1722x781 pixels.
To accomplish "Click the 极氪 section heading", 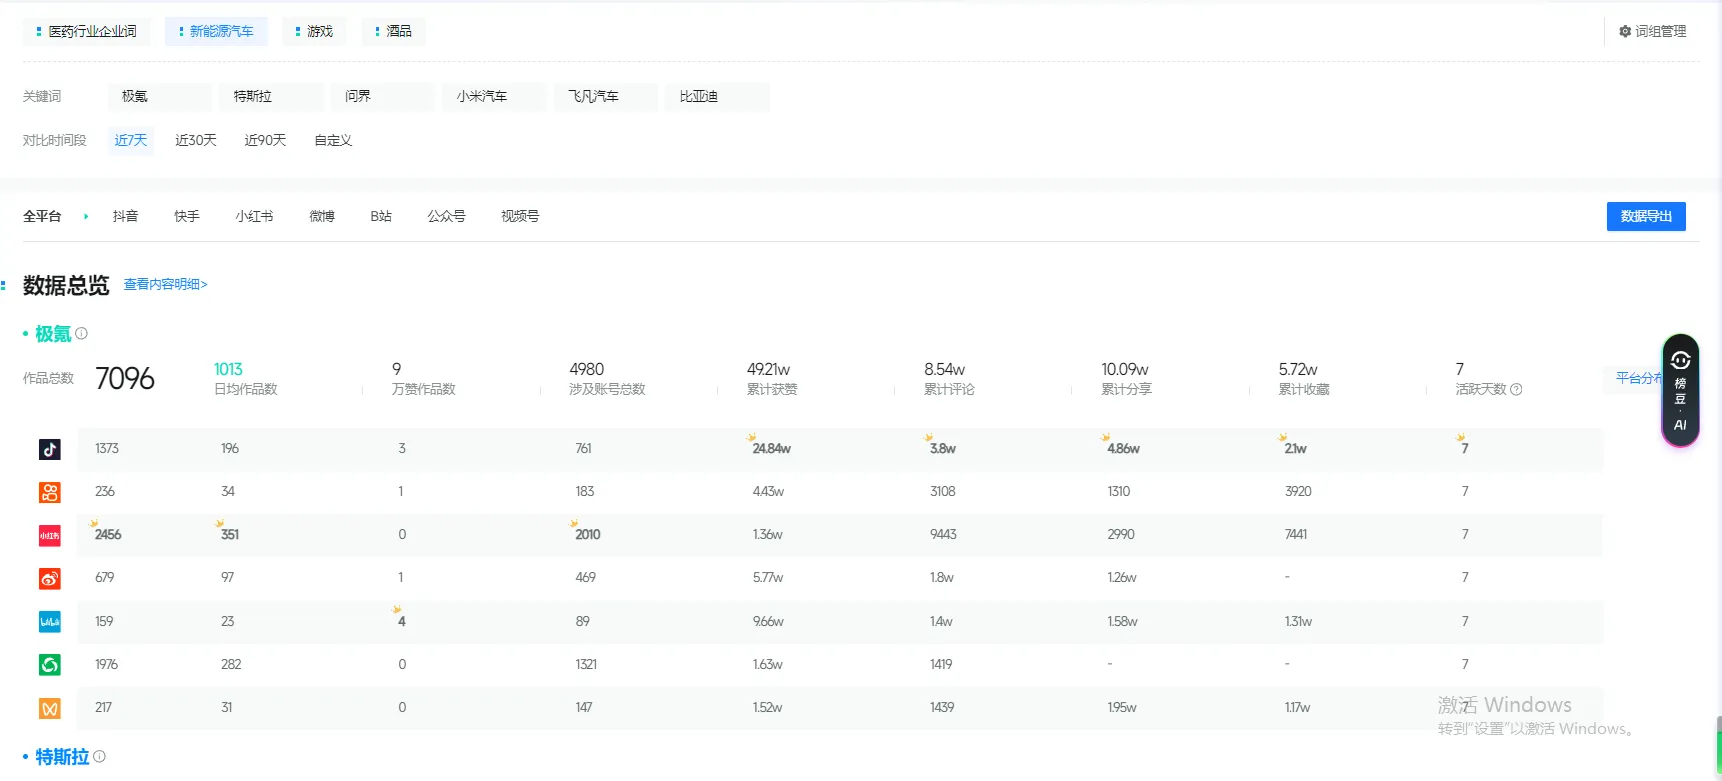I will click(x=53, y=334).
